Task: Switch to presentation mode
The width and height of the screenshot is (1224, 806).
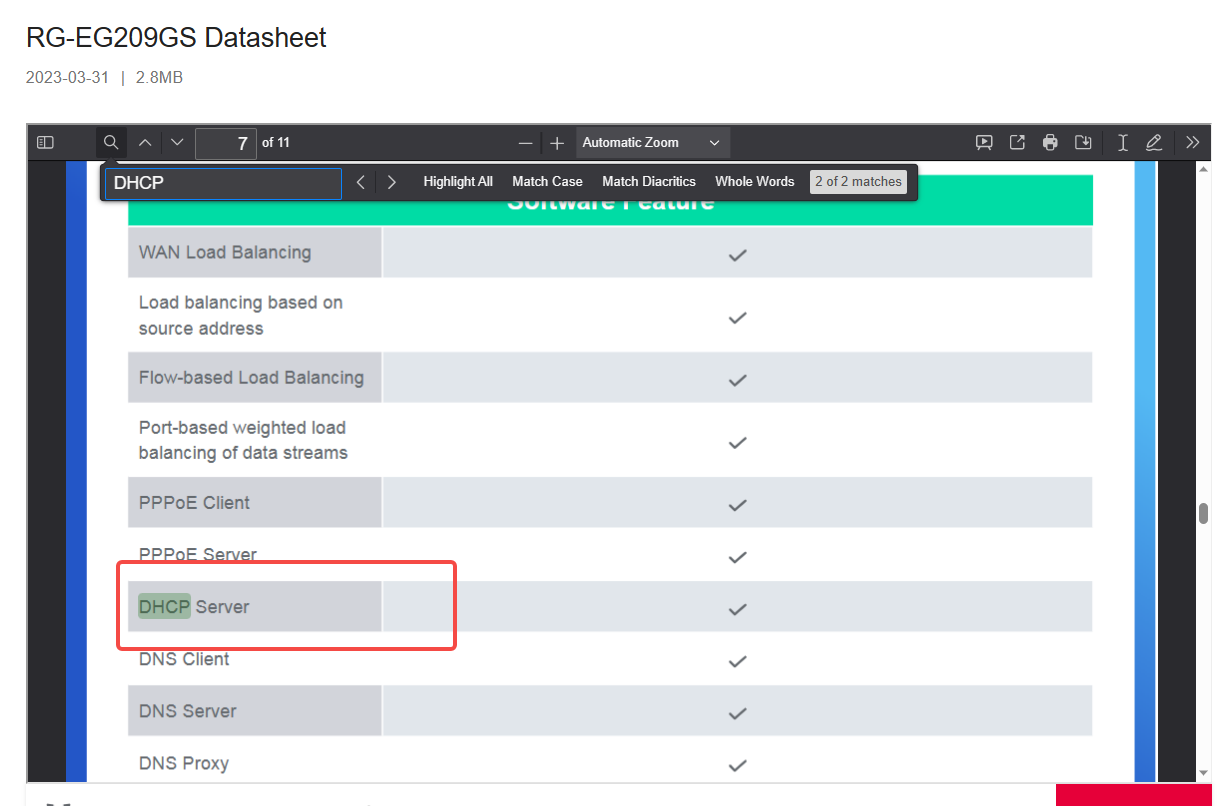Action: click(x=984, y=143)
